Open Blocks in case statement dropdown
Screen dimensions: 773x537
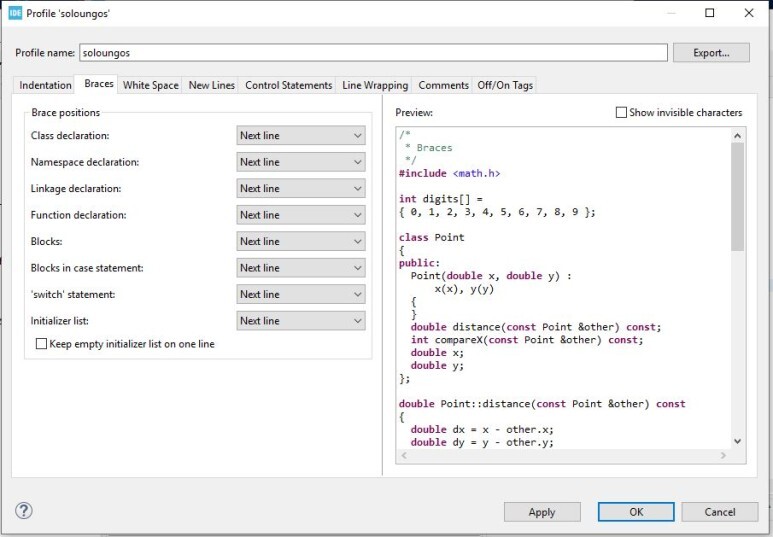tap(301, 268)
